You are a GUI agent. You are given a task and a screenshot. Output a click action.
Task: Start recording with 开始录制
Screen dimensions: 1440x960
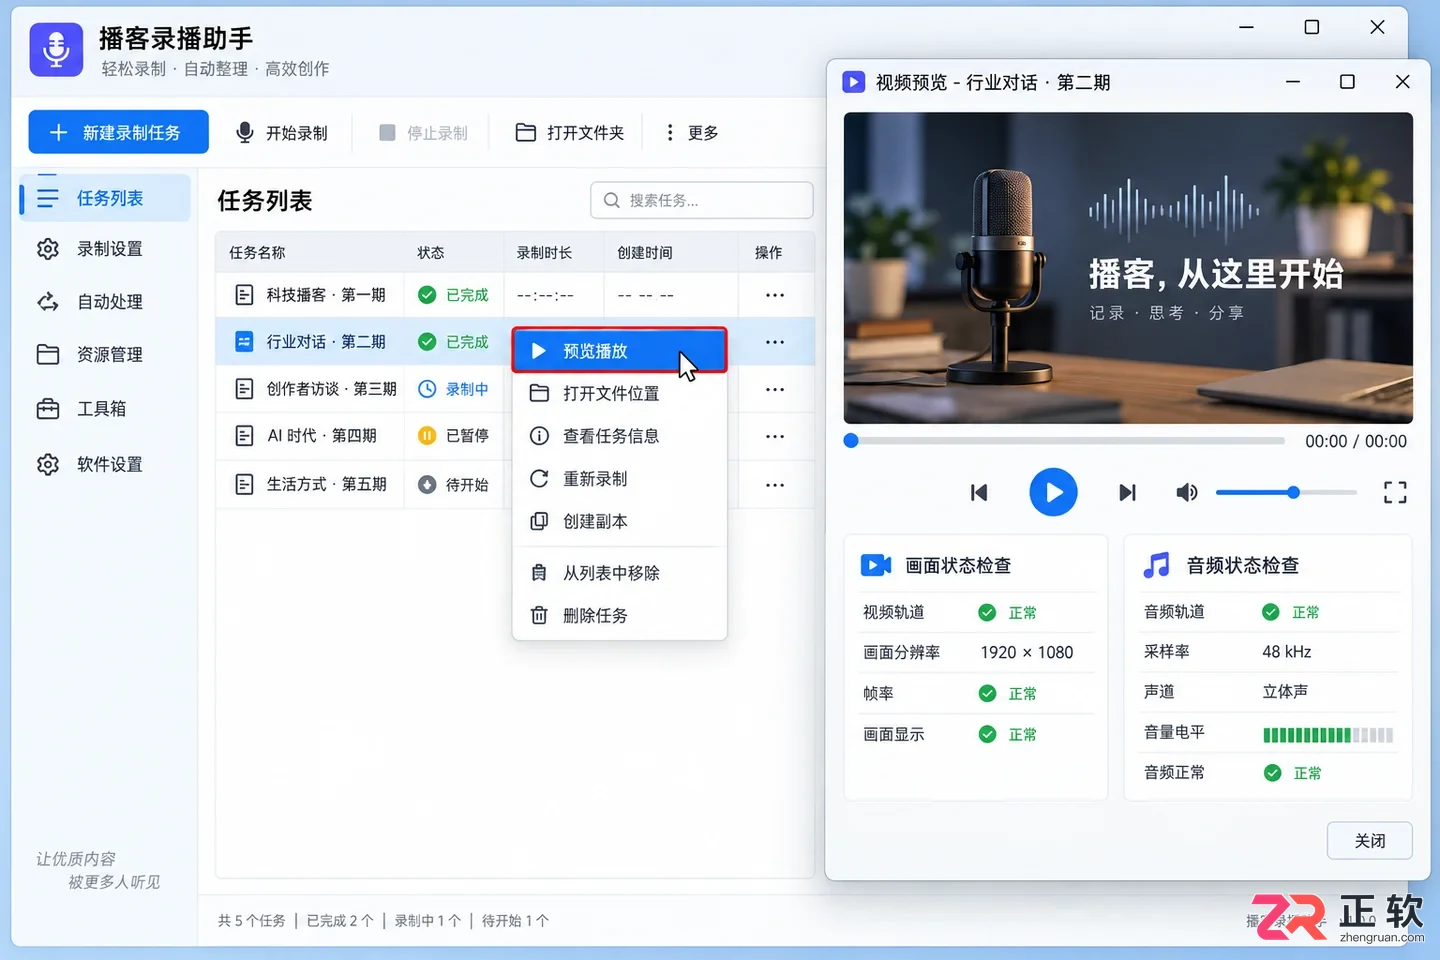[x=281, y=133]
